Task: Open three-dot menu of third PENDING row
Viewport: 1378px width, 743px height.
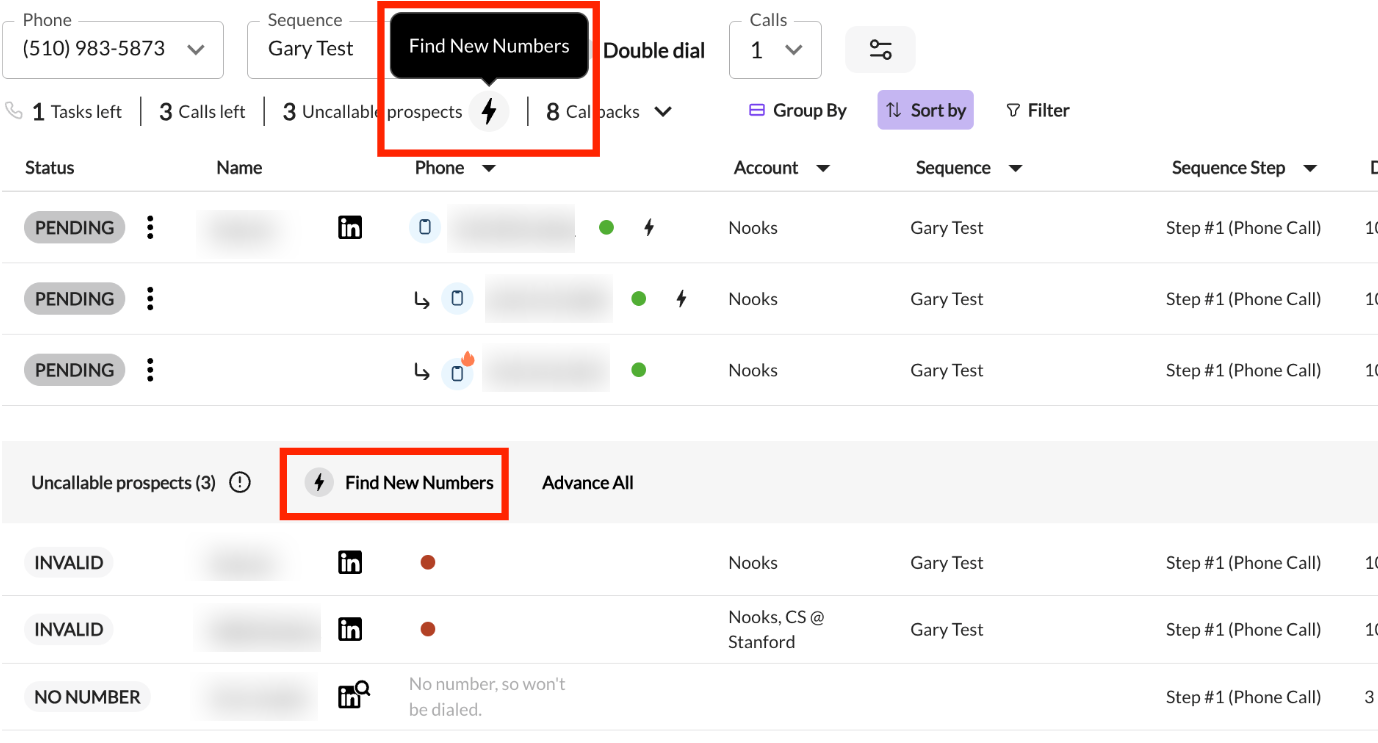Action: pyautogui.click(x=150, y=370)
